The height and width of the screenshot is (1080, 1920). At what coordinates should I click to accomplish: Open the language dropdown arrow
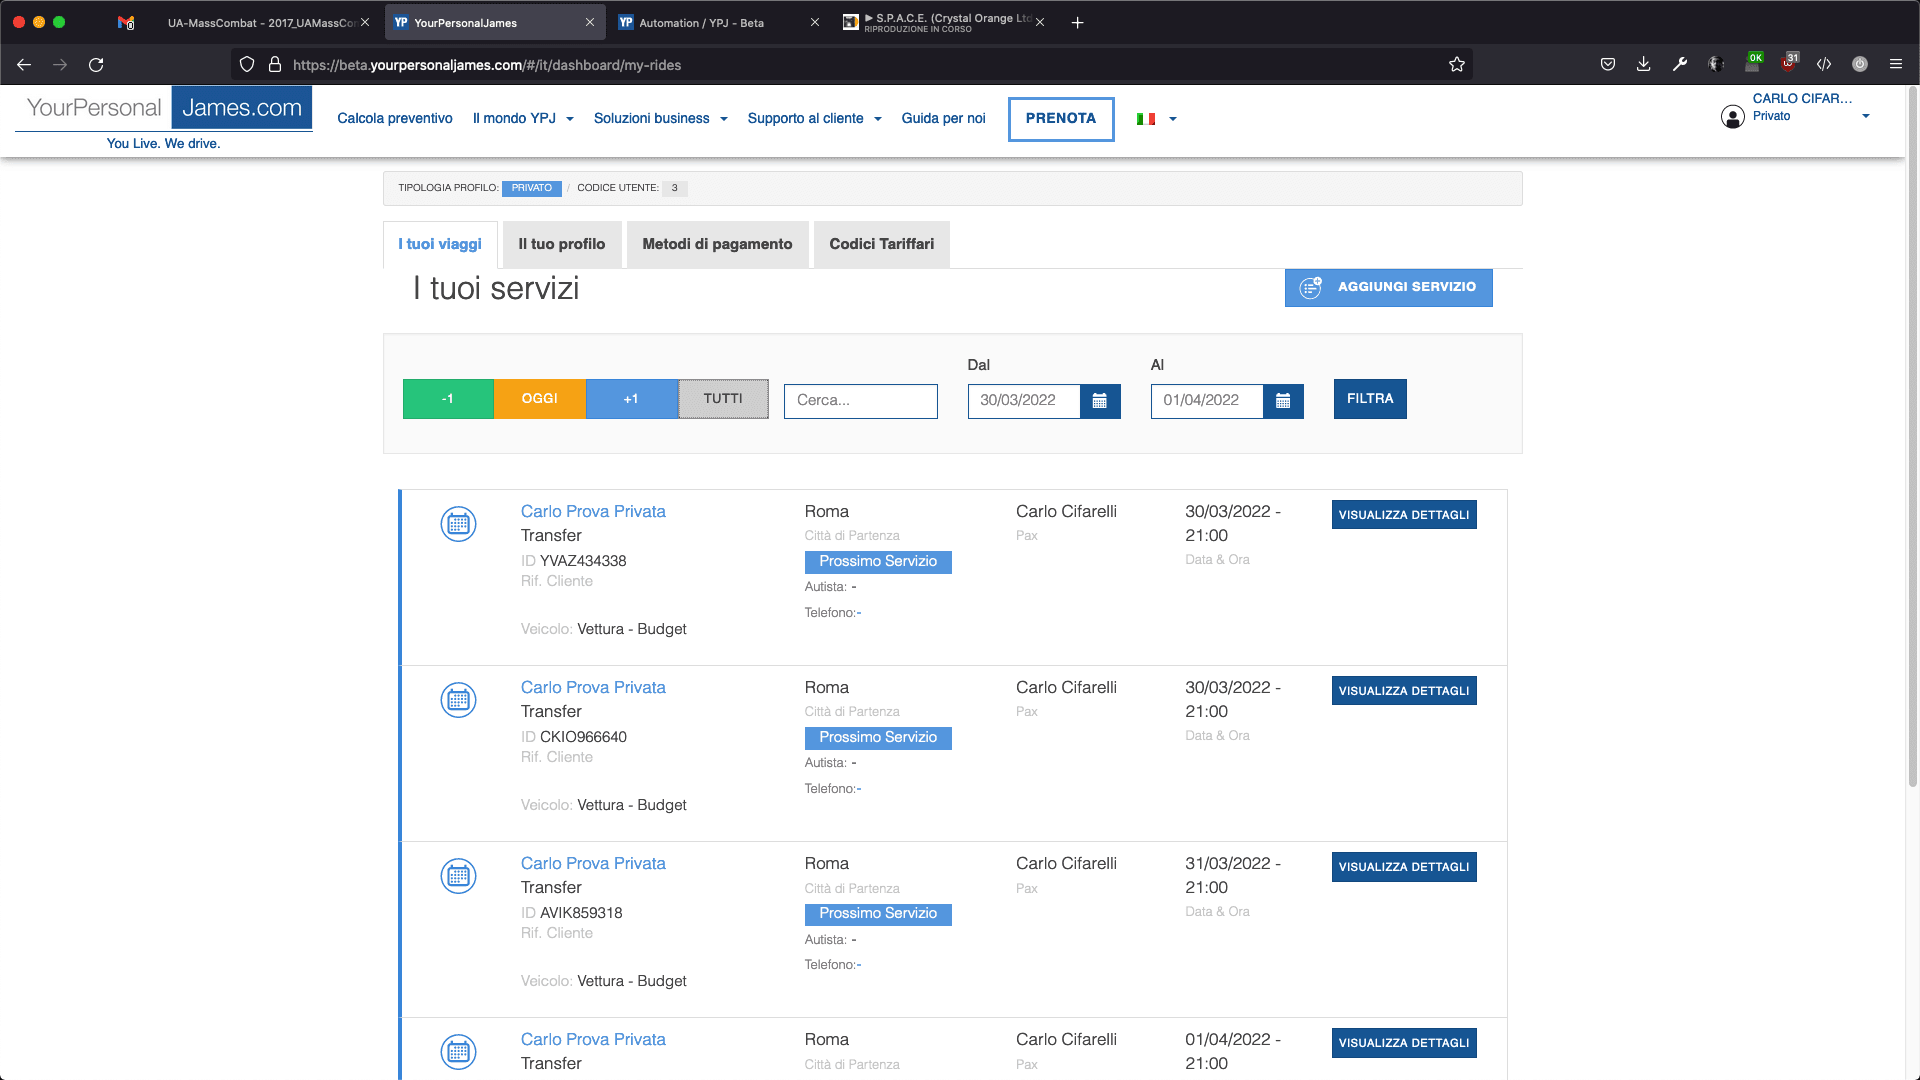(x=1173, y=119)
